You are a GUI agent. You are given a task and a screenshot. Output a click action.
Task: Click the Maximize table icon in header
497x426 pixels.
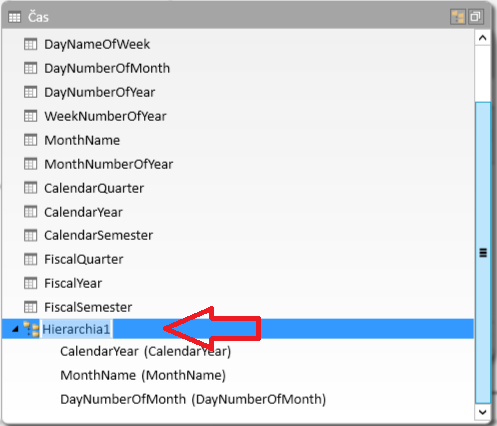[476, 17]
